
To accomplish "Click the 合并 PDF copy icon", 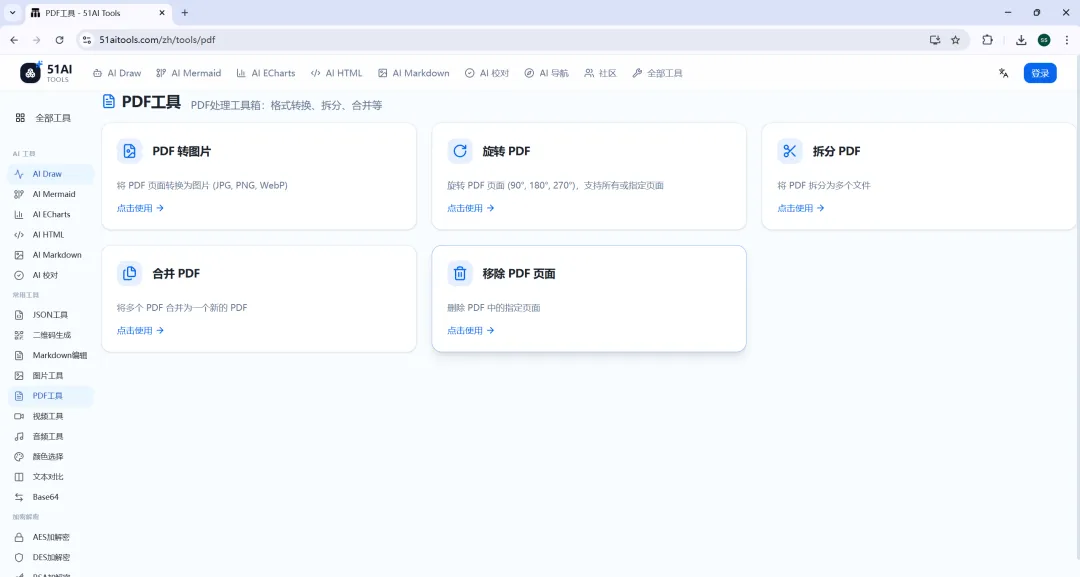I will coord(129,273).
